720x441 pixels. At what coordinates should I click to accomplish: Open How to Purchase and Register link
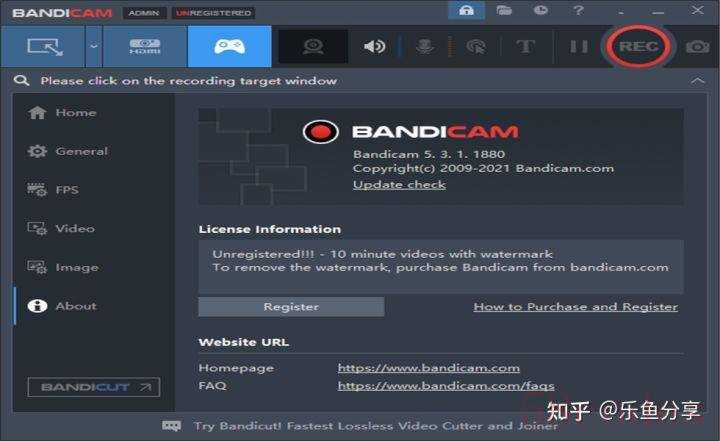(575, 306)
